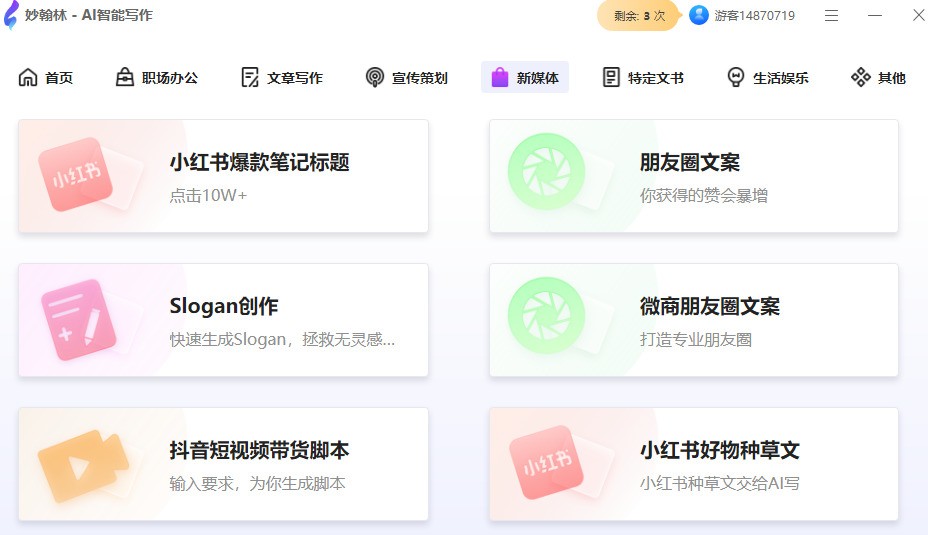Select the 宣传策划 tab
The width and height of the screenshot is (928, 535).
tap(407, 78)
